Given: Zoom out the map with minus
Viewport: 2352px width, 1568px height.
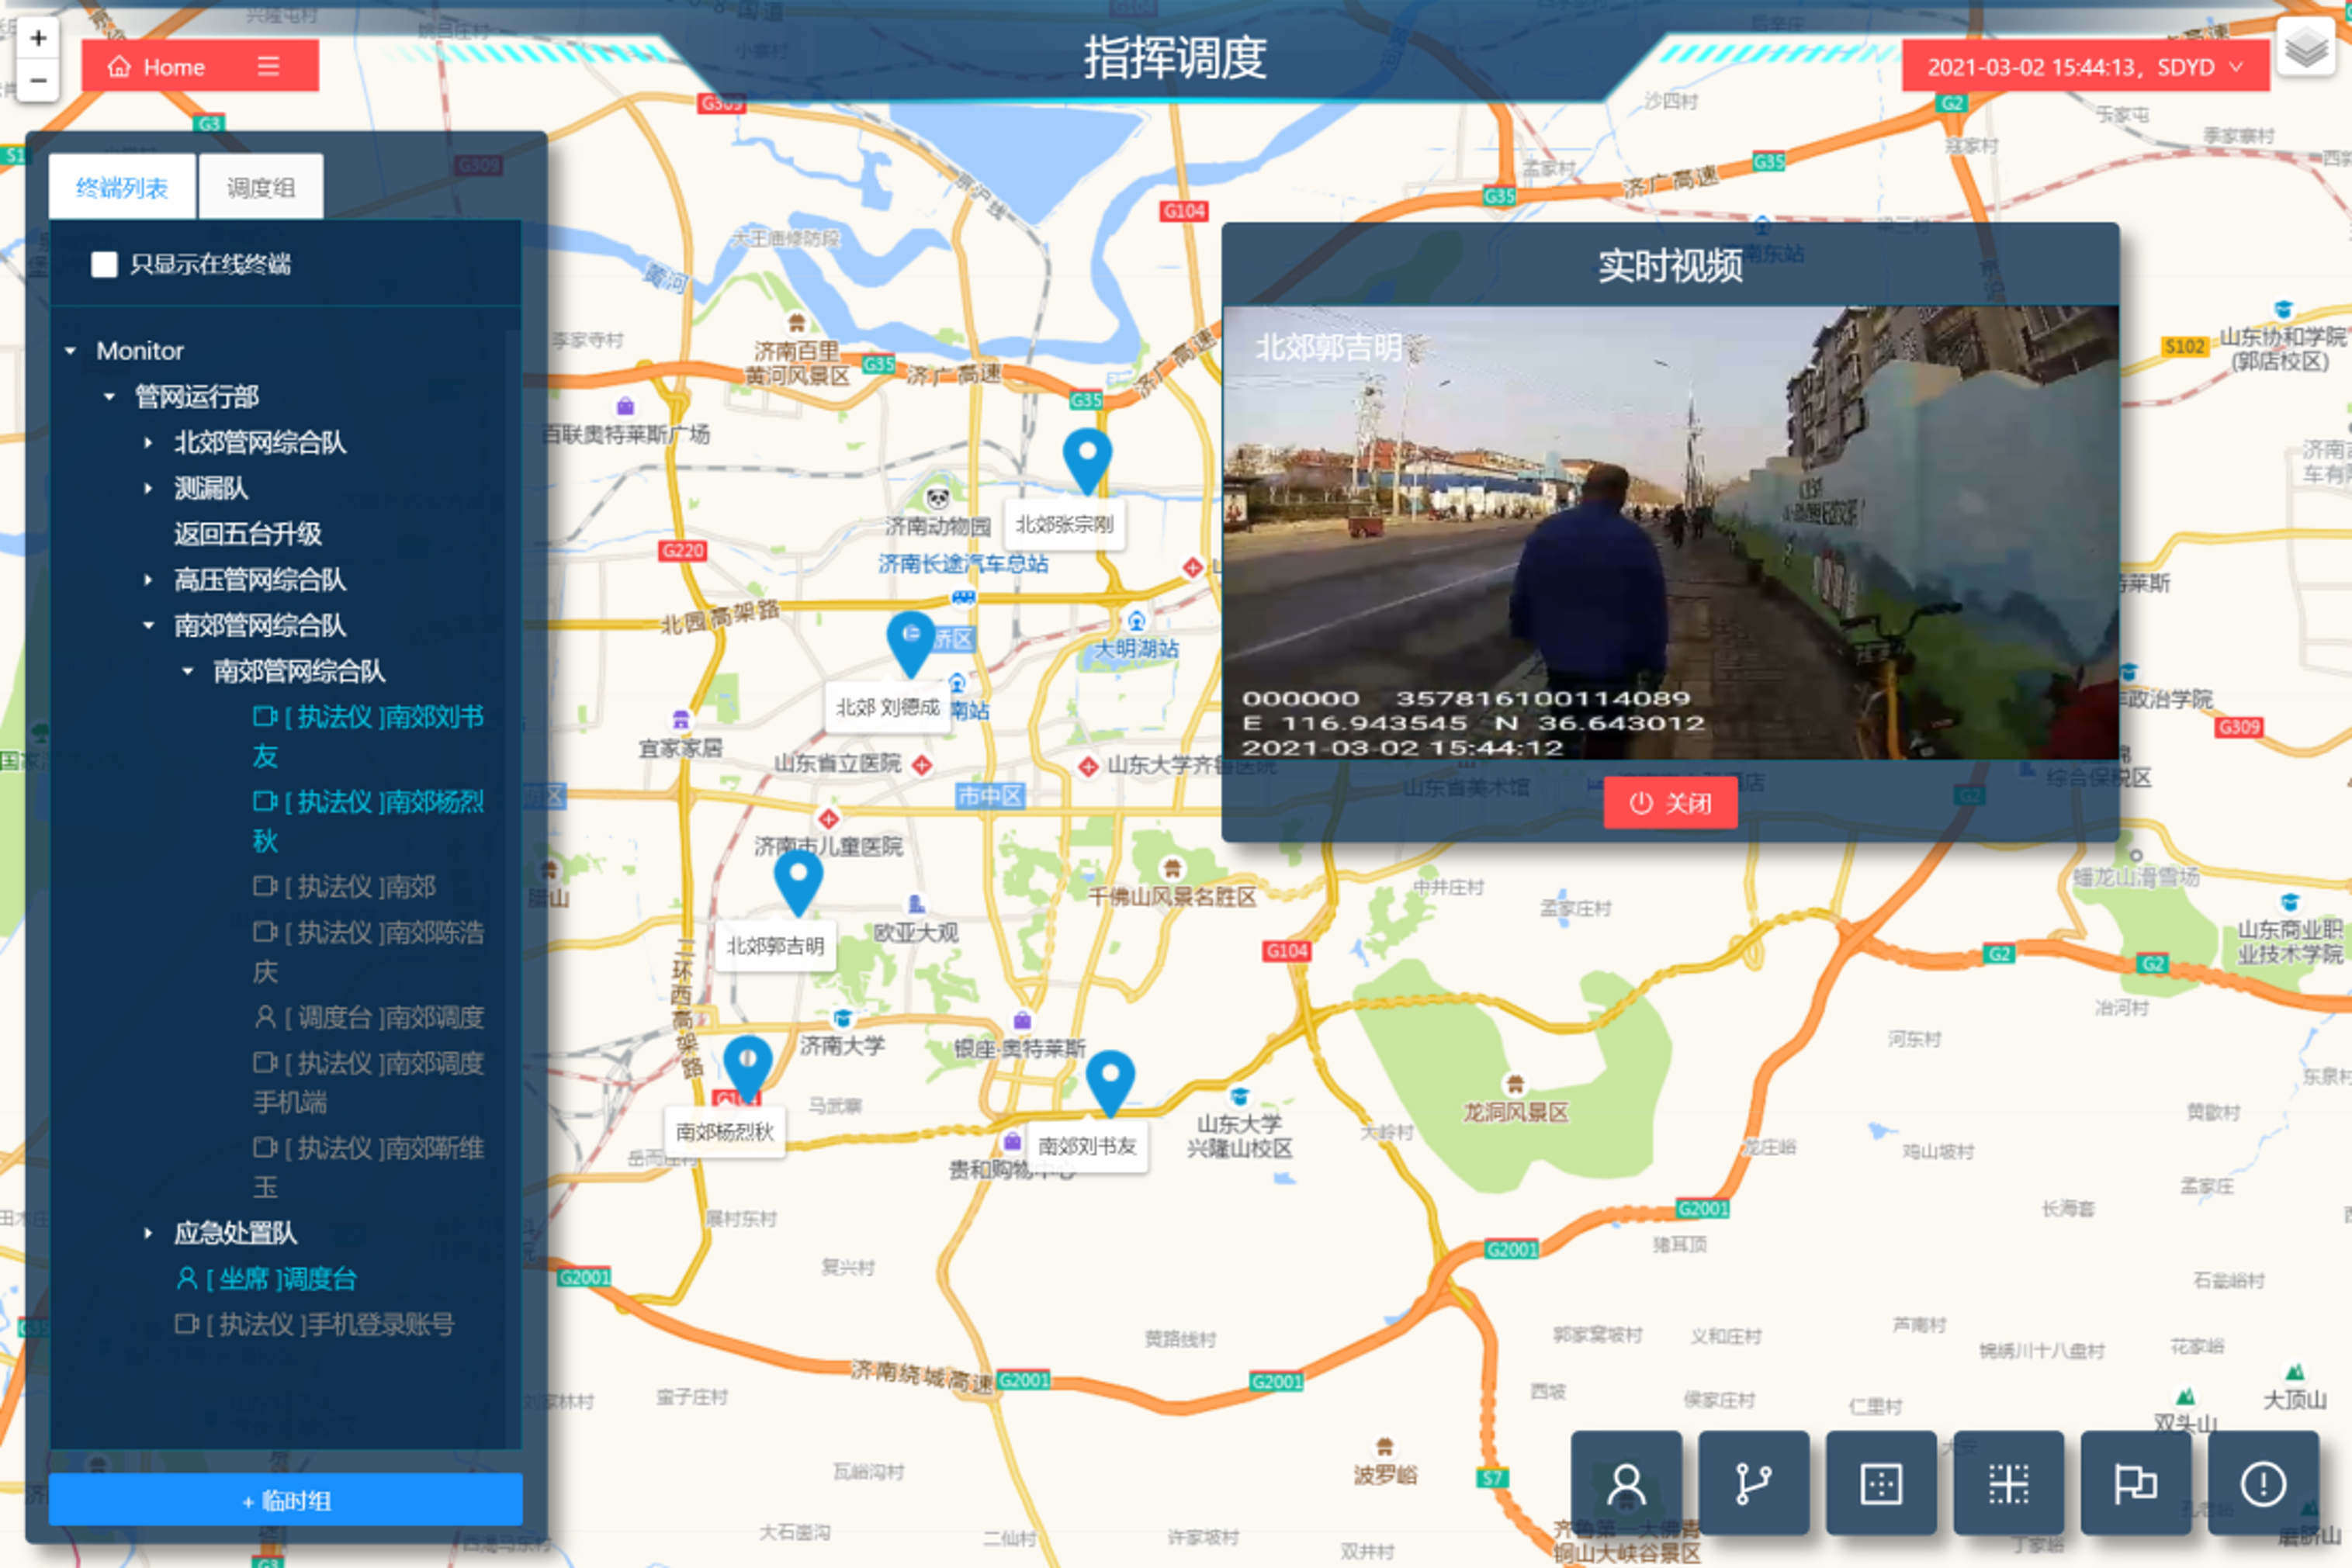Looking at the screenshot, I should [38, 80].
